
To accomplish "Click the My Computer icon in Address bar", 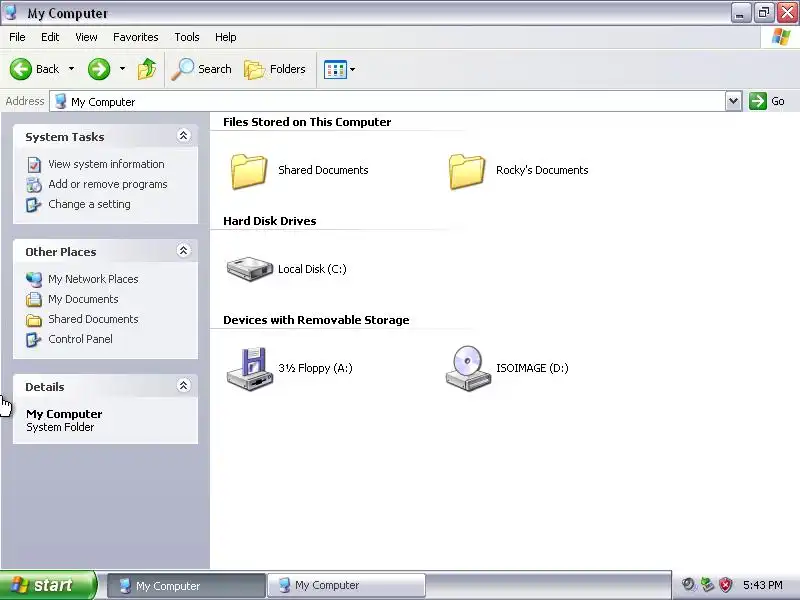I will (x=60, y=101).
